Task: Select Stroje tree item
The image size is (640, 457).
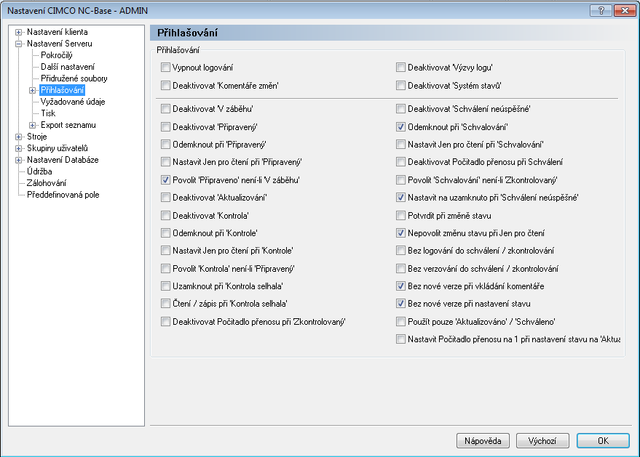Action: [x=37, y=137]
